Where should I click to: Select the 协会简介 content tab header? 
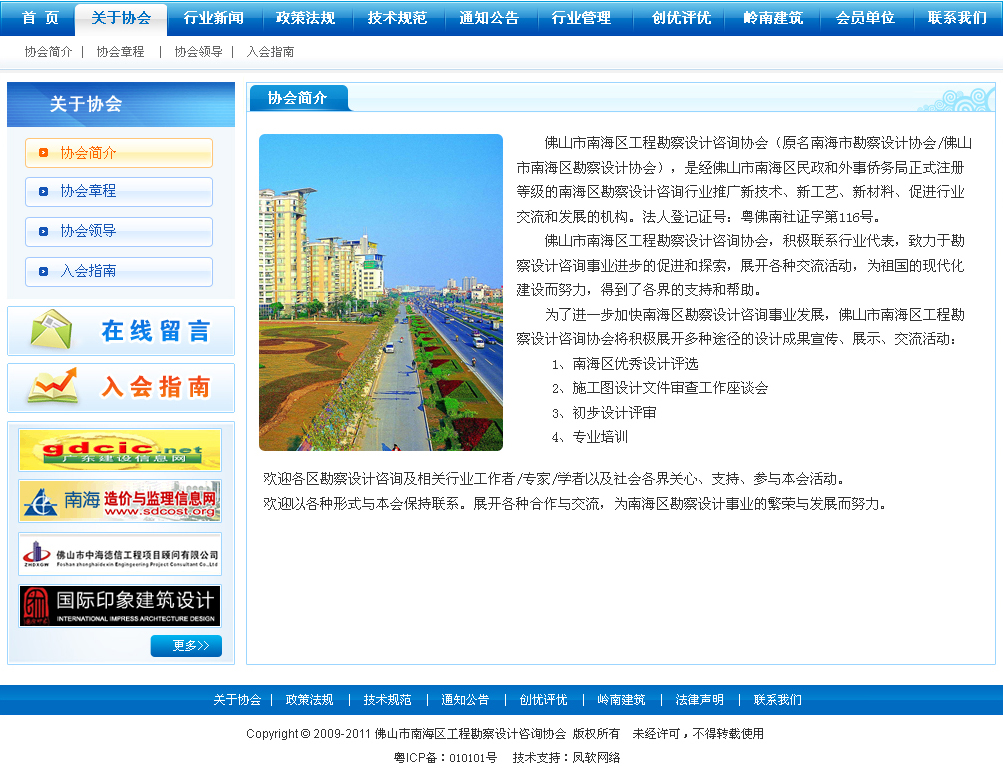[297, 98]
